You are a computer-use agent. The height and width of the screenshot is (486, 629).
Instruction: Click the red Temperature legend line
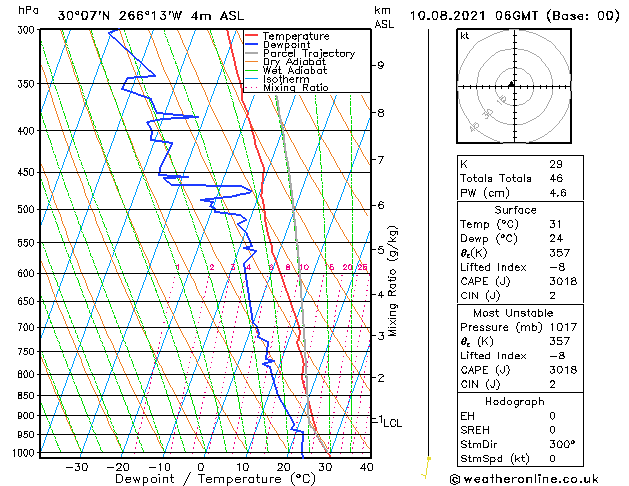(252, 36)
